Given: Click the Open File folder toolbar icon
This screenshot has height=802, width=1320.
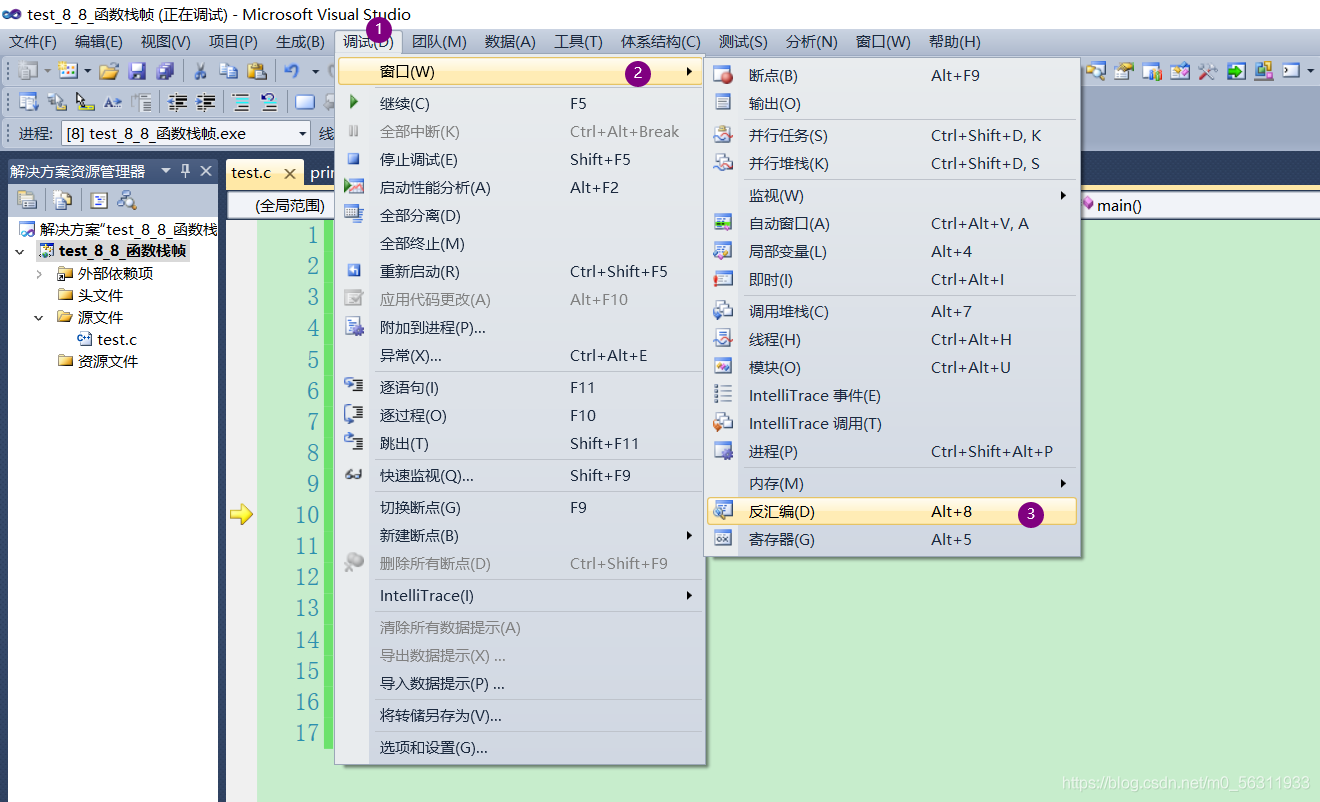Looking at the screenshot, I should point(109,71).
